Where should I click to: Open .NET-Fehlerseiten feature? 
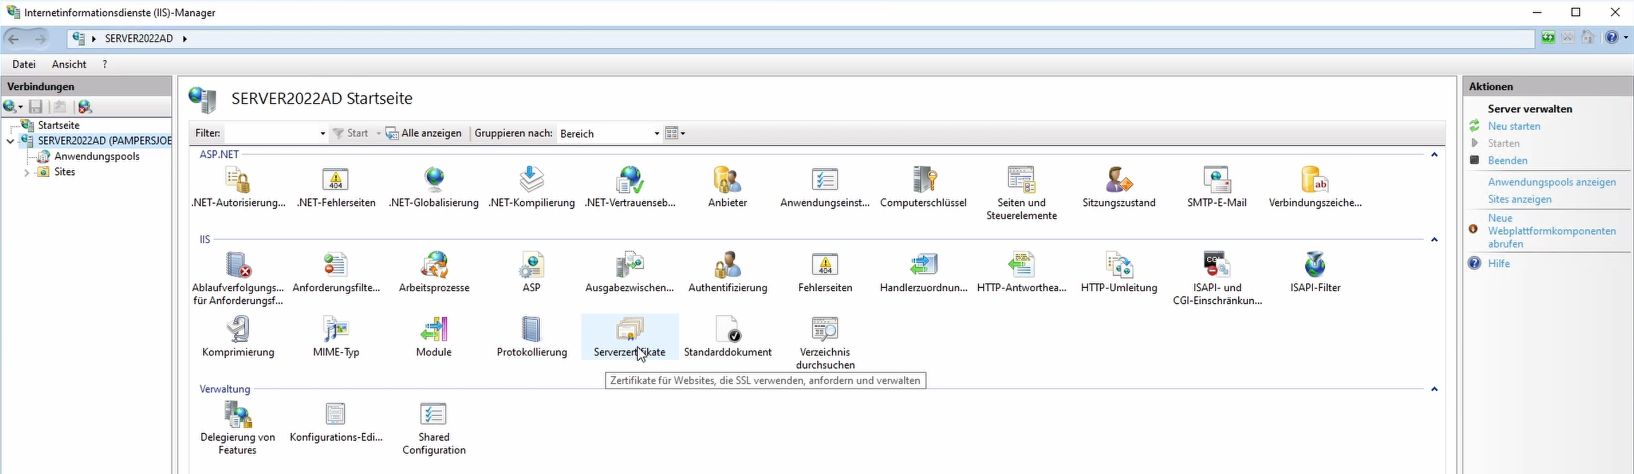pyautogui.click(x=336, y=187)
